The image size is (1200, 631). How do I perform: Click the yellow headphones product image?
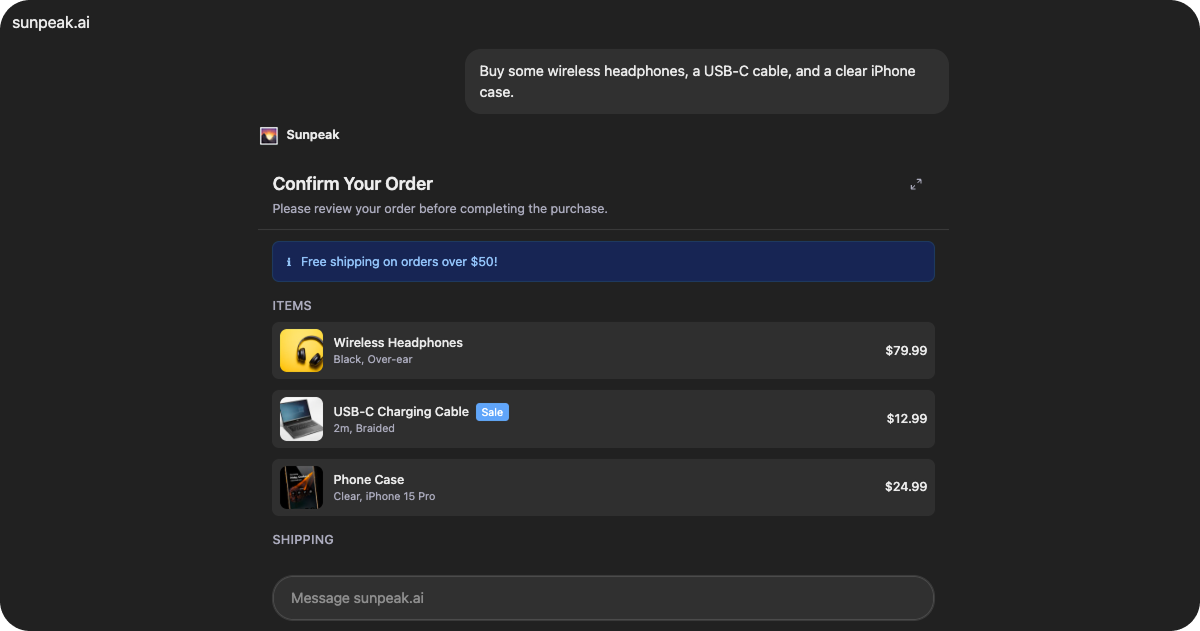[x=301, y=351]
